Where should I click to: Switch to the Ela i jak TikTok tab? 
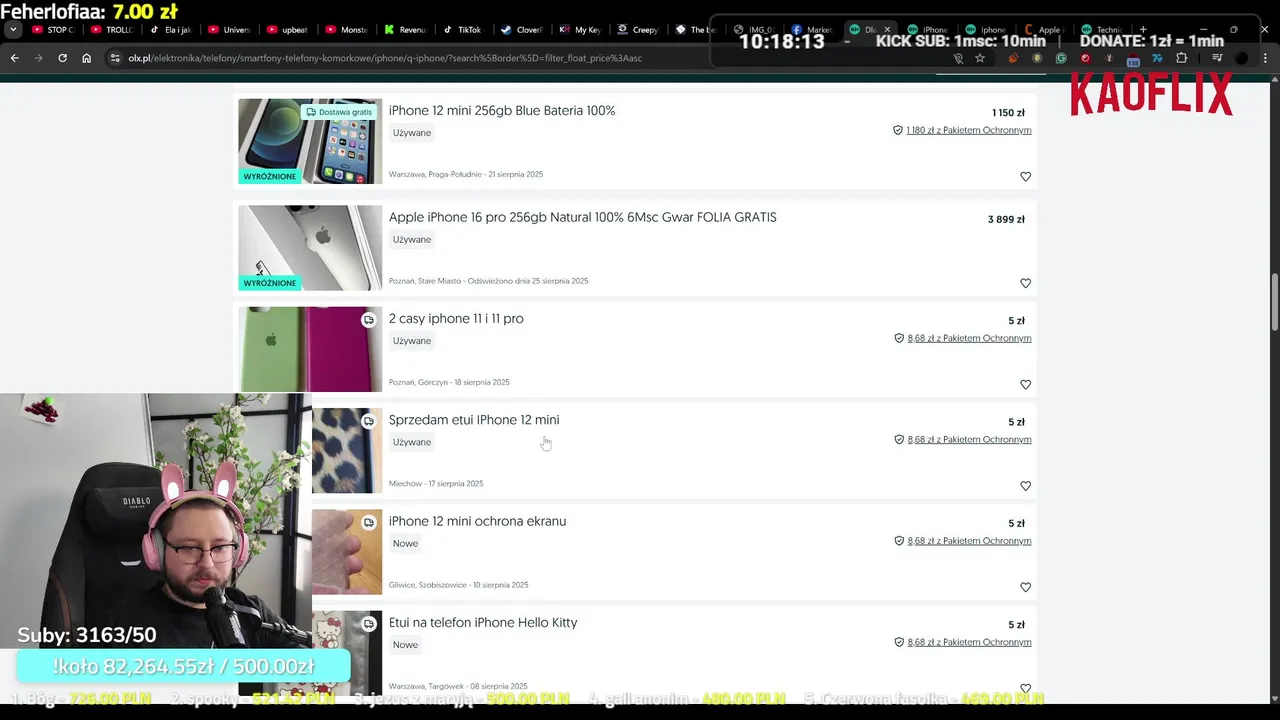click(x=171, y=30)
